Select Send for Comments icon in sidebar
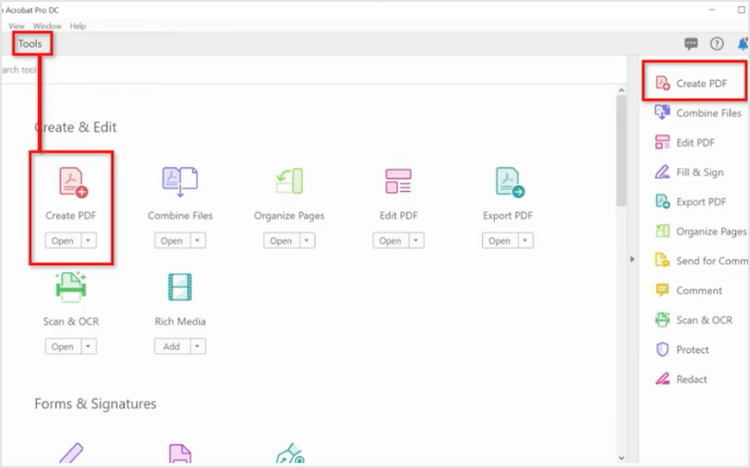 click(662, 260)
